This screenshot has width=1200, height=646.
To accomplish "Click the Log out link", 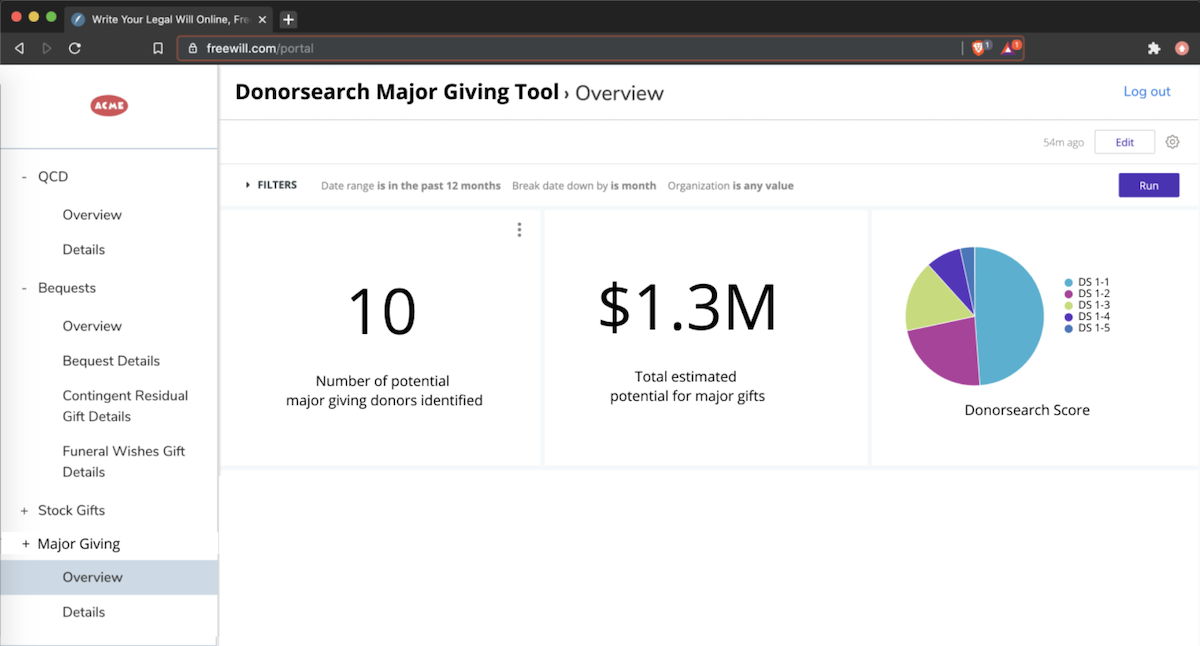I will tap(1146, 92).
